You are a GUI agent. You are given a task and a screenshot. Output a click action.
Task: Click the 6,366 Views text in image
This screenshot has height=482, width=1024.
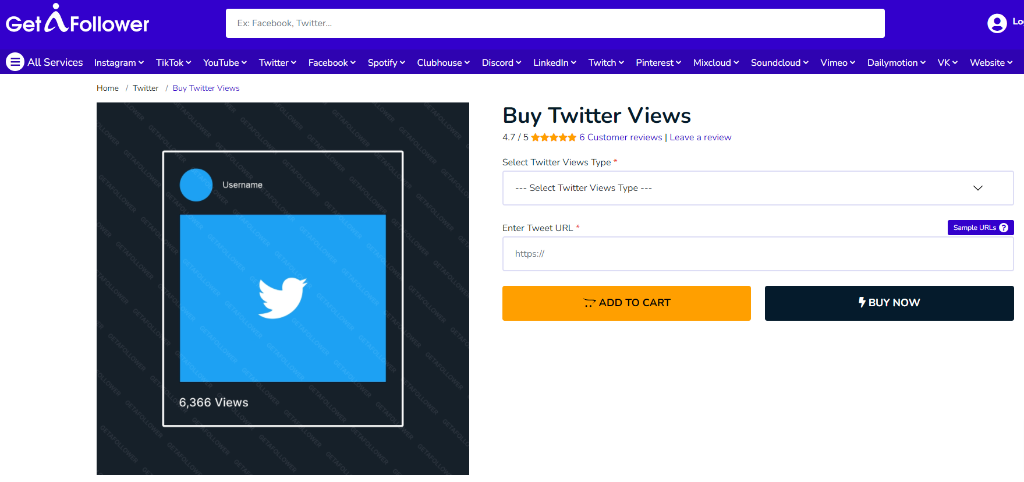(214, 402)
